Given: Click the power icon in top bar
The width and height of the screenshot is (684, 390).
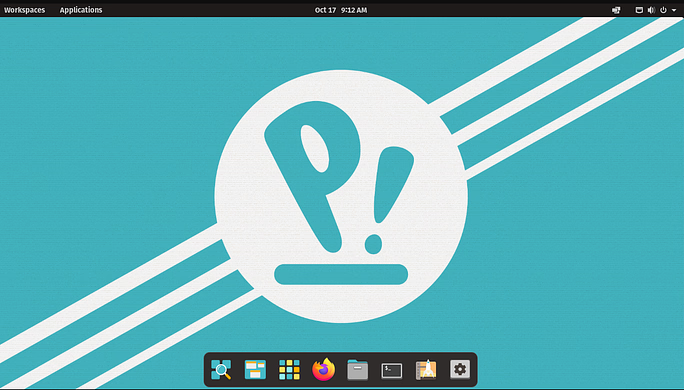Looking at the screenshot, I should (663, 10).
